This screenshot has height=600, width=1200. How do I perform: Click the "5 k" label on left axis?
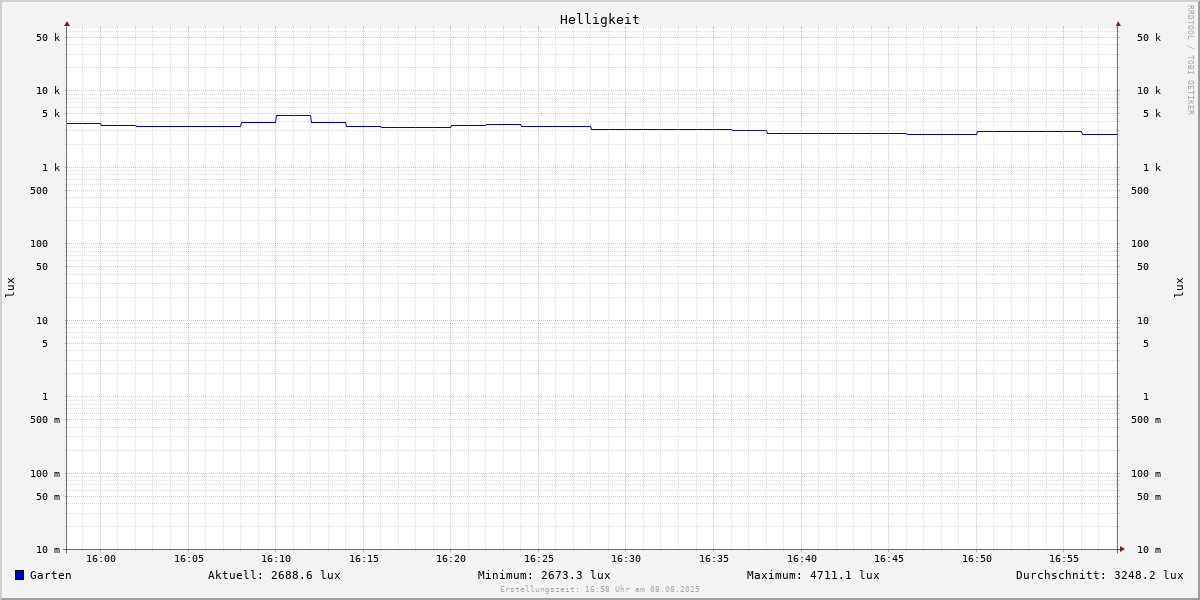51,114
